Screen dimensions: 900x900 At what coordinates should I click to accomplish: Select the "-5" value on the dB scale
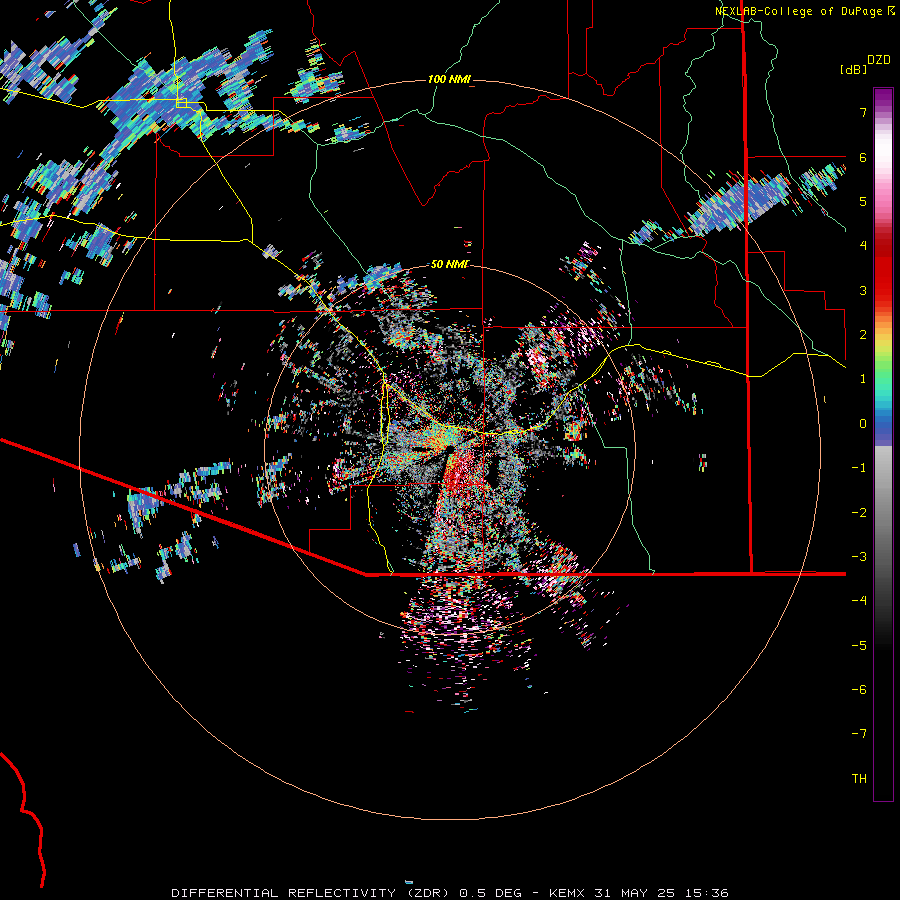(x=859, y=646)
